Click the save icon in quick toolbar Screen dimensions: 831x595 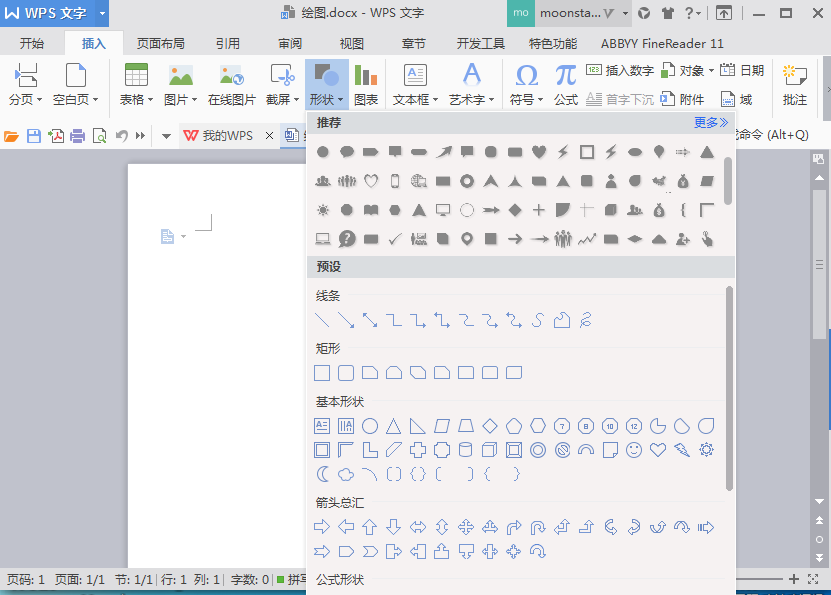tap(34, 136)
